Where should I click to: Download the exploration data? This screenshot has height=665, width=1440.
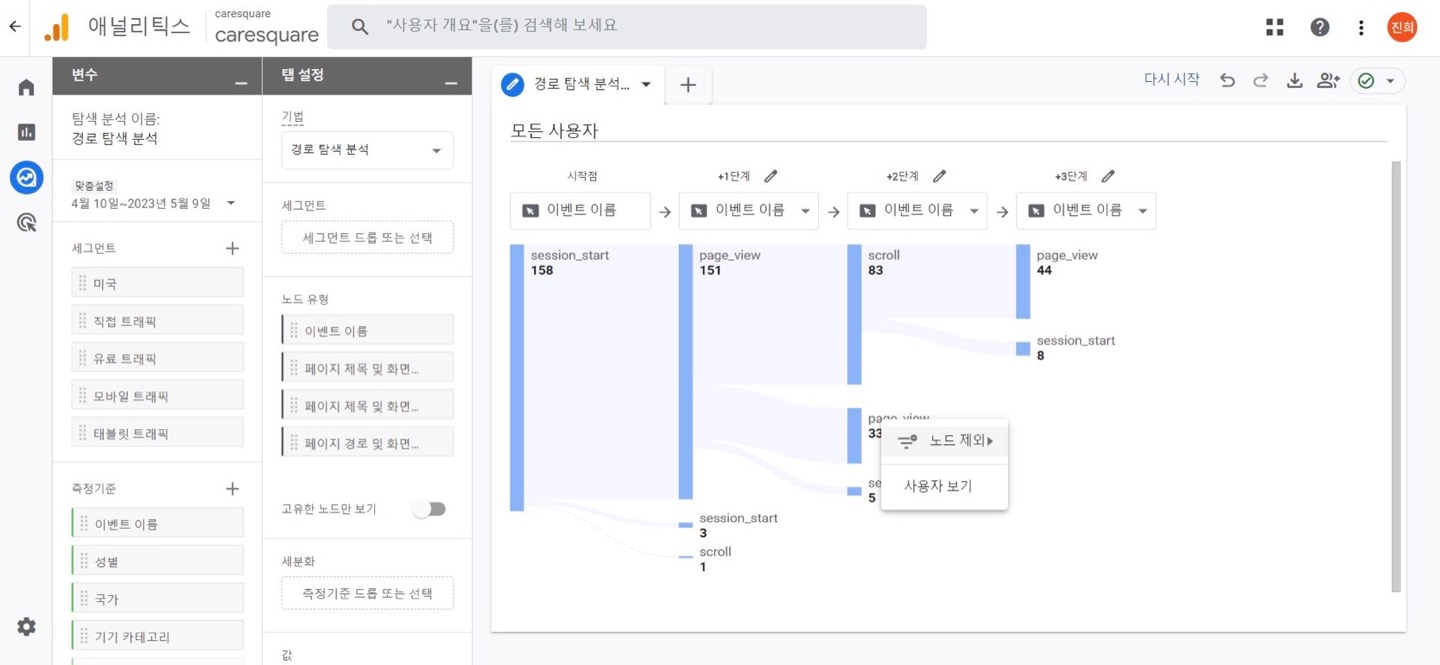[x=1294, y=80]
